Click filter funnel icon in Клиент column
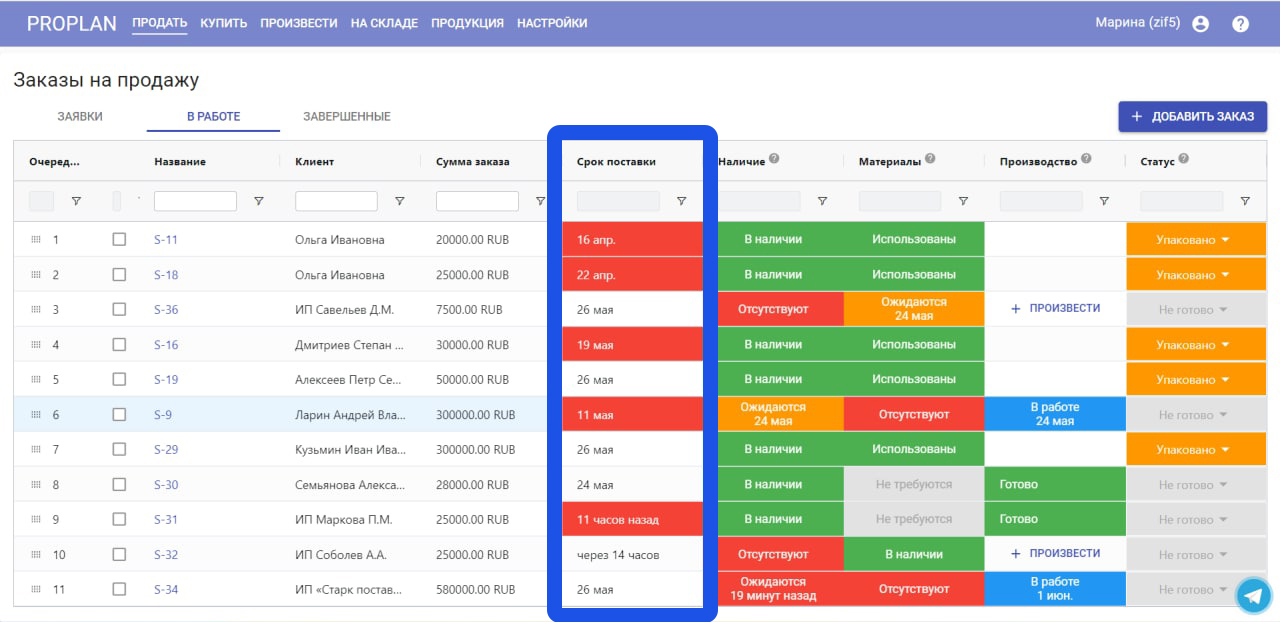 coord(400,201)
